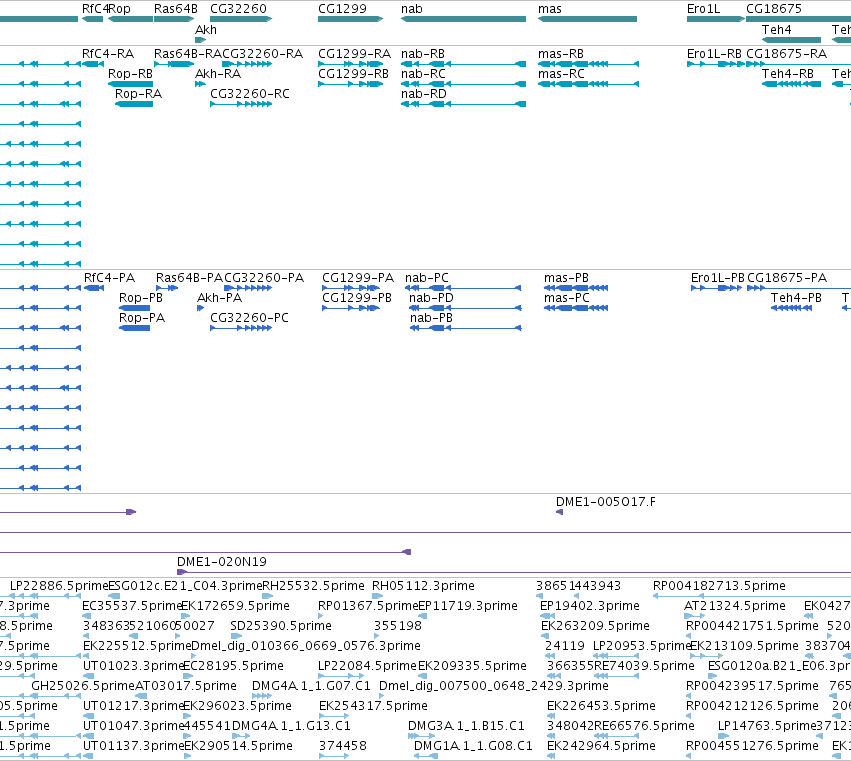Click the nab-RD transcript label
Viewport: 851px width, 761px height.
[x=424, y=94]
